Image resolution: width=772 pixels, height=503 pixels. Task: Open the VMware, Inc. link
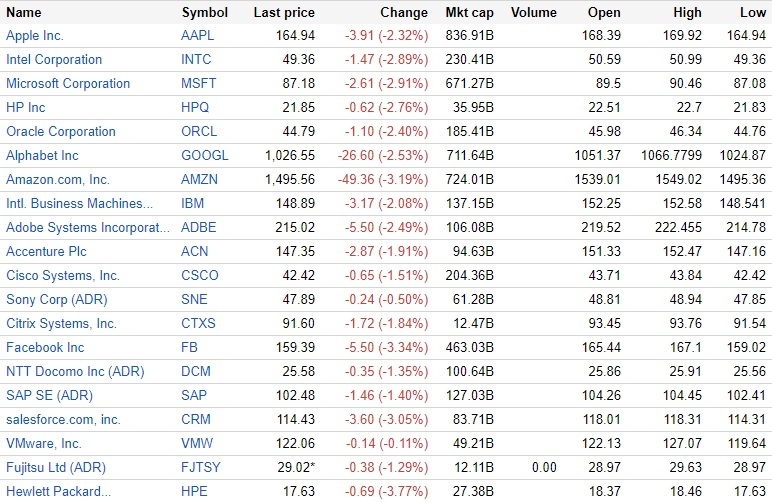click(44, 444)
